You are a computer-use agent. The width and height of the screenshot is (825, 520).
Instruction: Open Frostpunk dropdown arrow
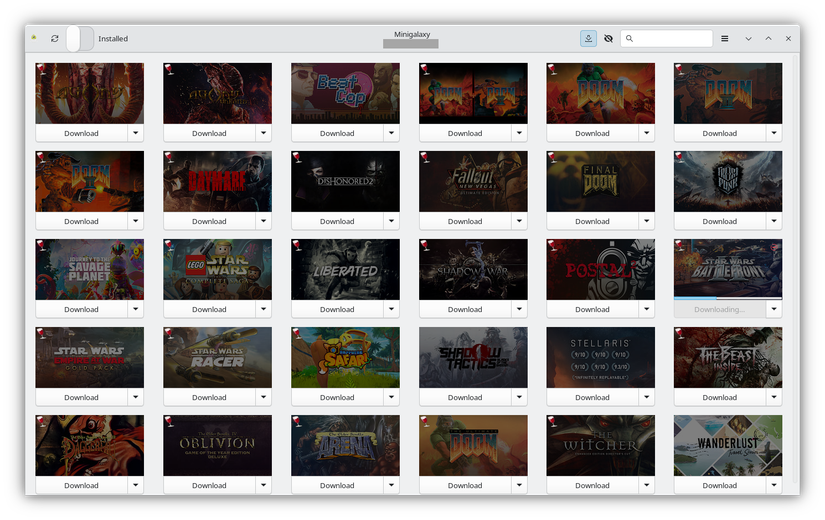pos(774,221)
